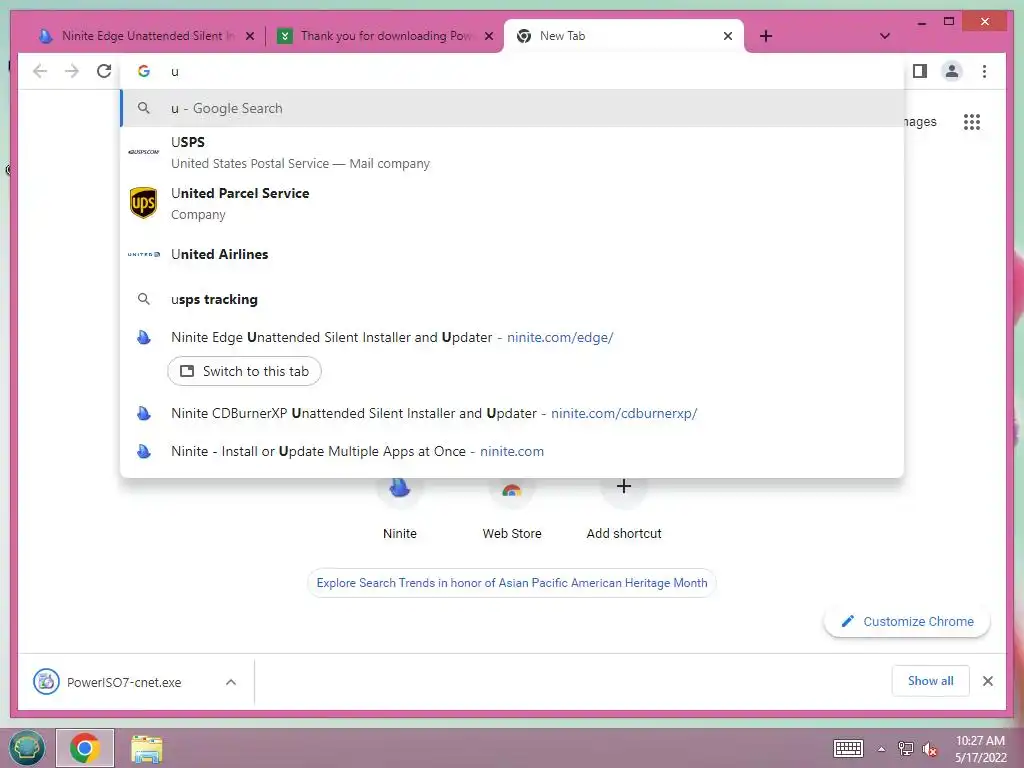
Task: Click Show all downloads button
Action: pyautogui.click(x=931, y=681)
